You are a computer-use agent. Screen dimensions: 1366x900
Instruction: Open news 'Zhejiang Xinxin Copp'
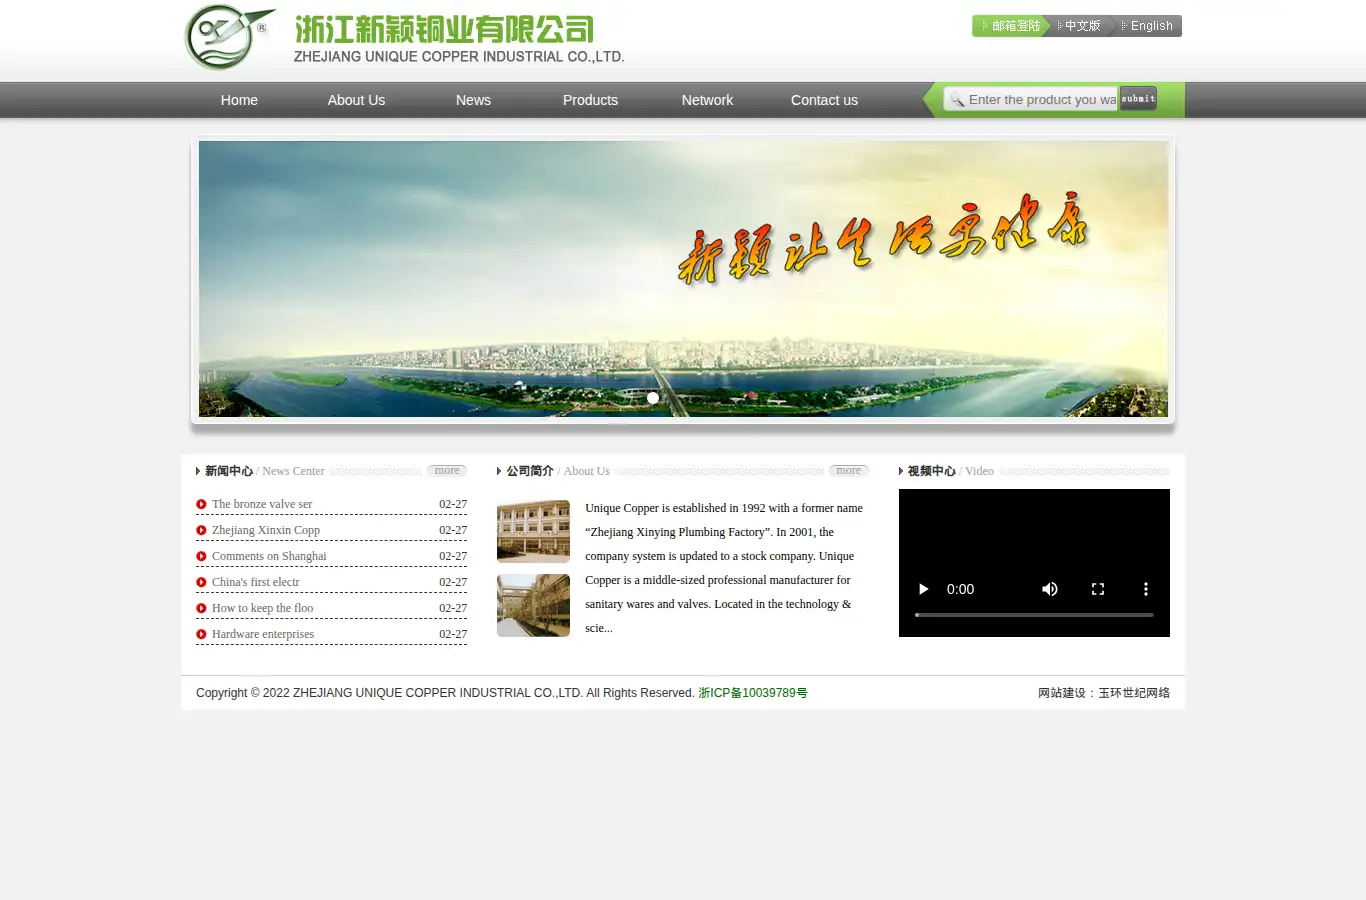pos(266,530)
